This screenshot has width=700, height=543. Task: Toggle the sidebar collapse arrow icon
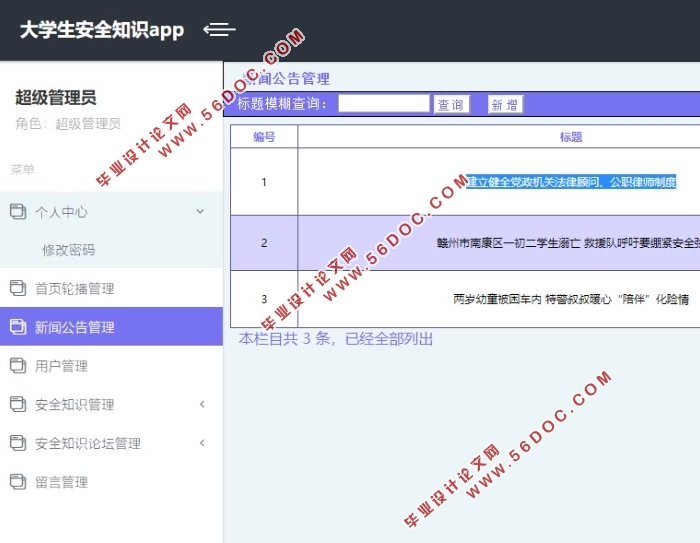219,30
